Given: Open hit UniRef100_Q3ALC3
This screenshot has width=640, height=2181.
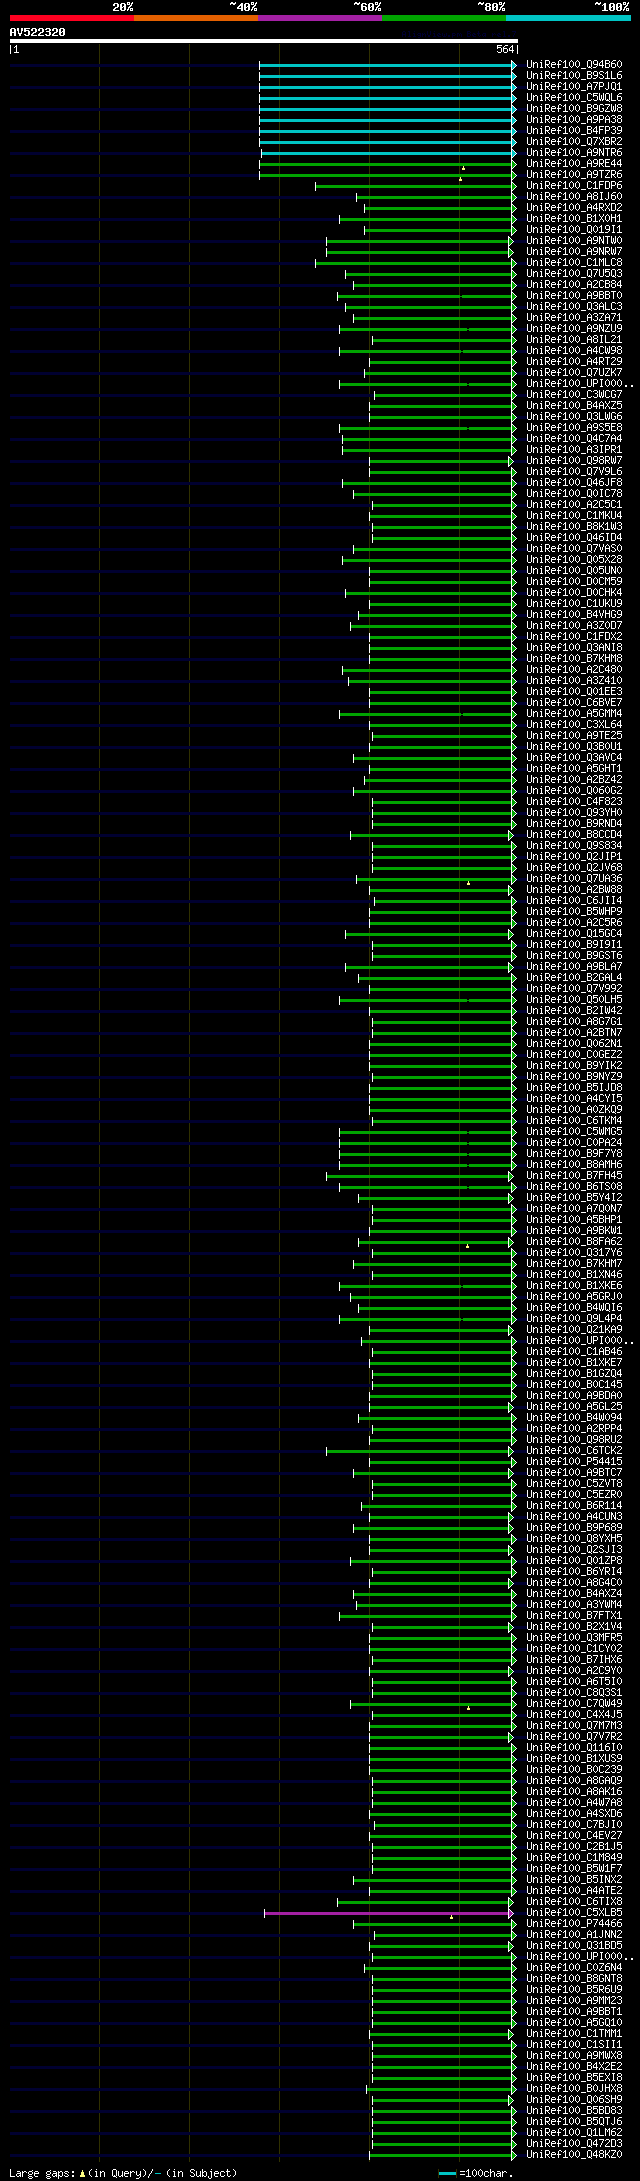Looking at the screenshot, I should point(574,307).
